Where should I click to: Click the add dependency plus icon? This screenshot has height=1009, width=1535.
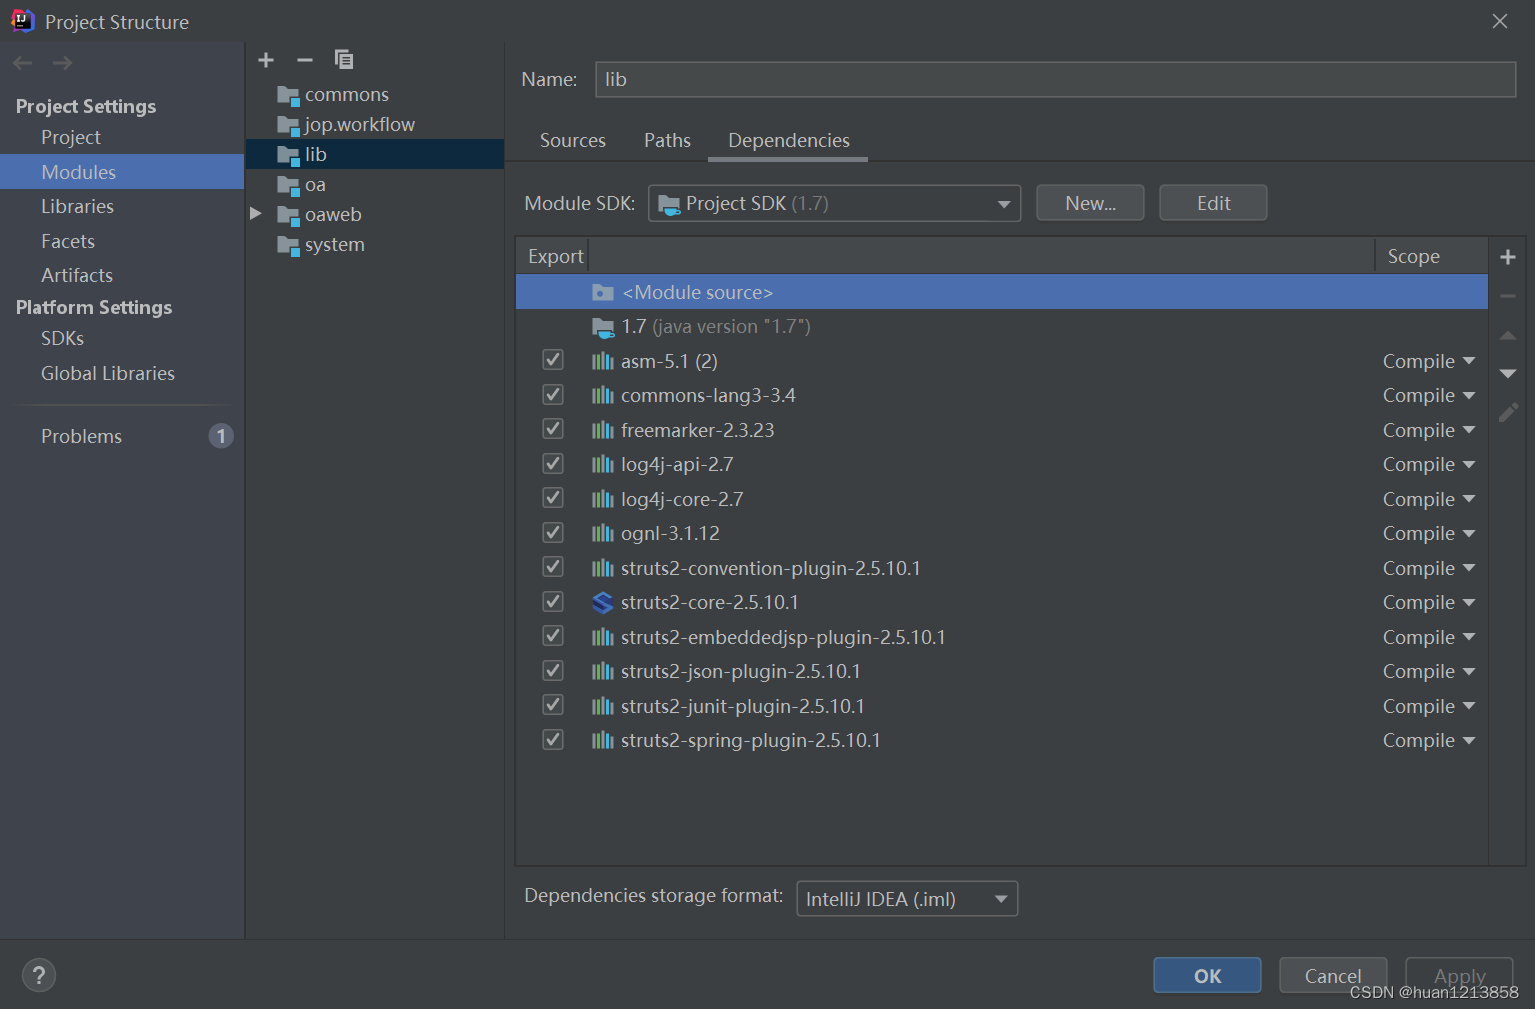click(x=1508, y=257)
